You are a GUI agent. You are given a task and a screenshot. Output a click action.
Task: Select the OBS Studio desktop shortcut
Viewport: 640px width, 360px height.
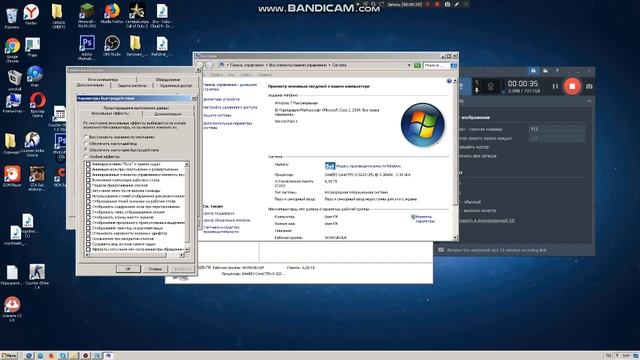coord(112,46)
